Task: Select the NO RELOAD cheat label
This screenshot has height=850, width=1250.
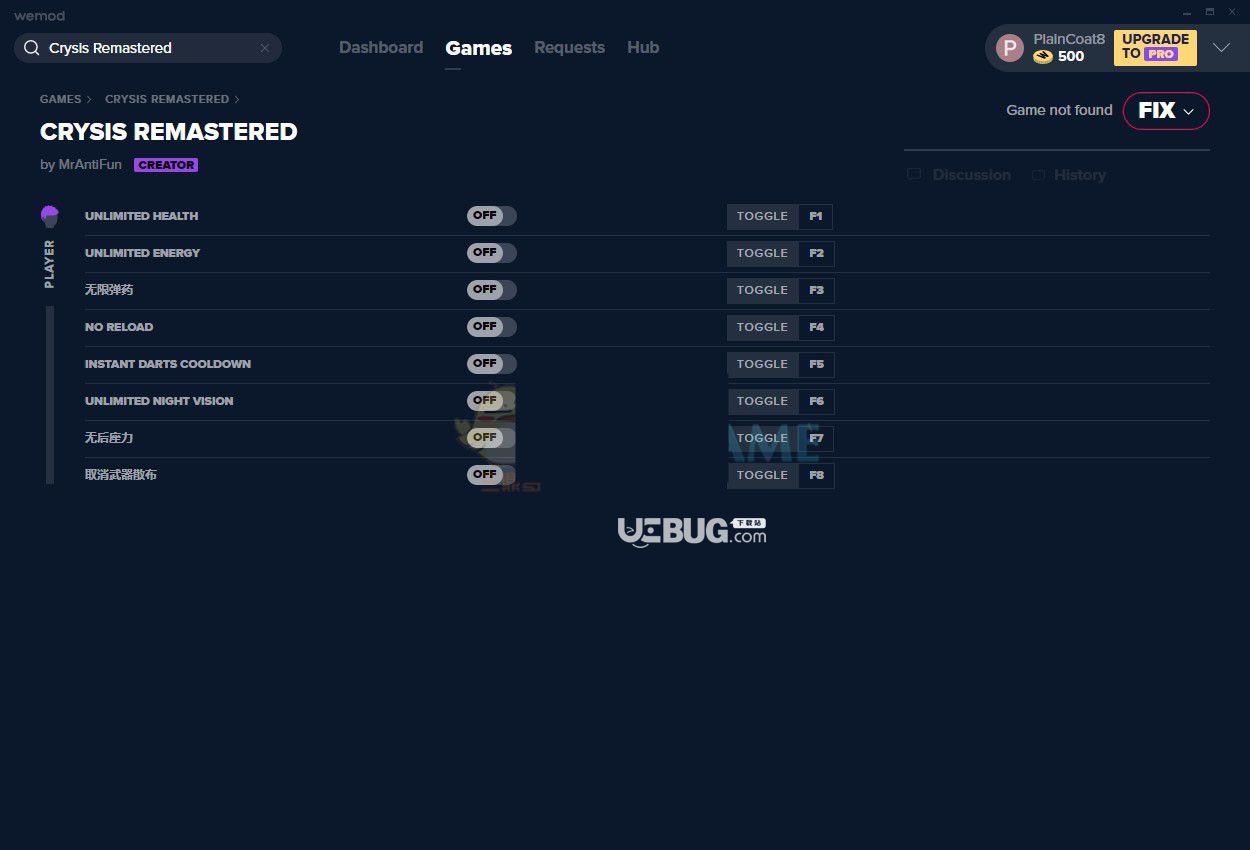Action: 119,327
